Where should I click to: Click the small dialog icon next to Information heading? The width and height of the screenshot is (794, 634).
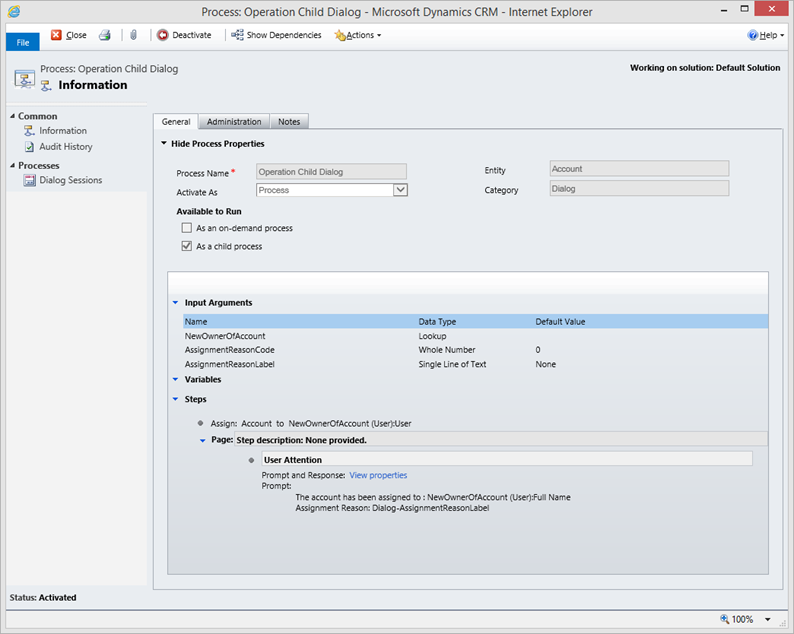coord(46,86)
